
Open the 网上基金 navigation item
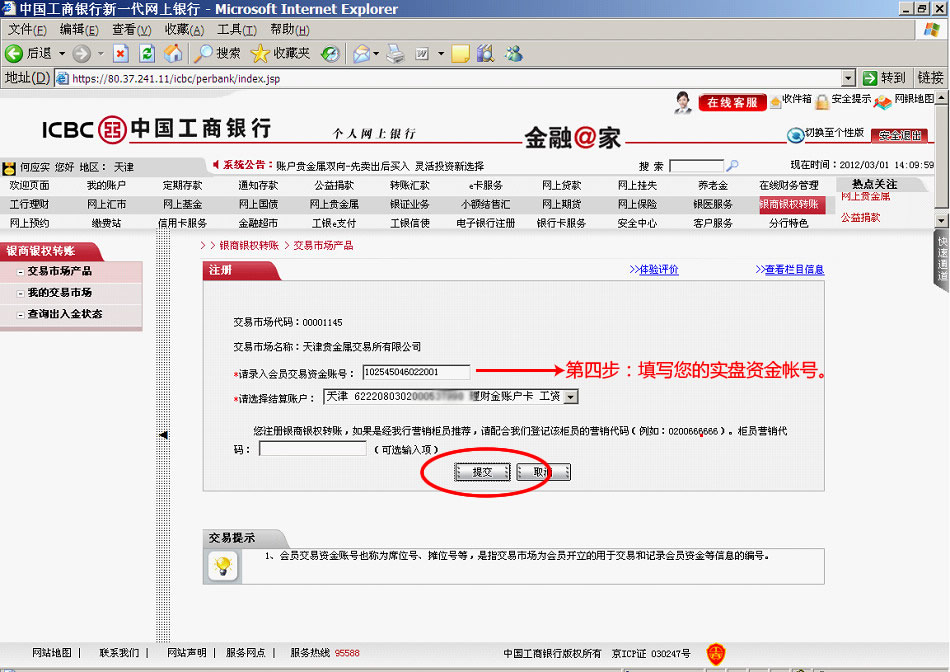[x=182, y=204]
